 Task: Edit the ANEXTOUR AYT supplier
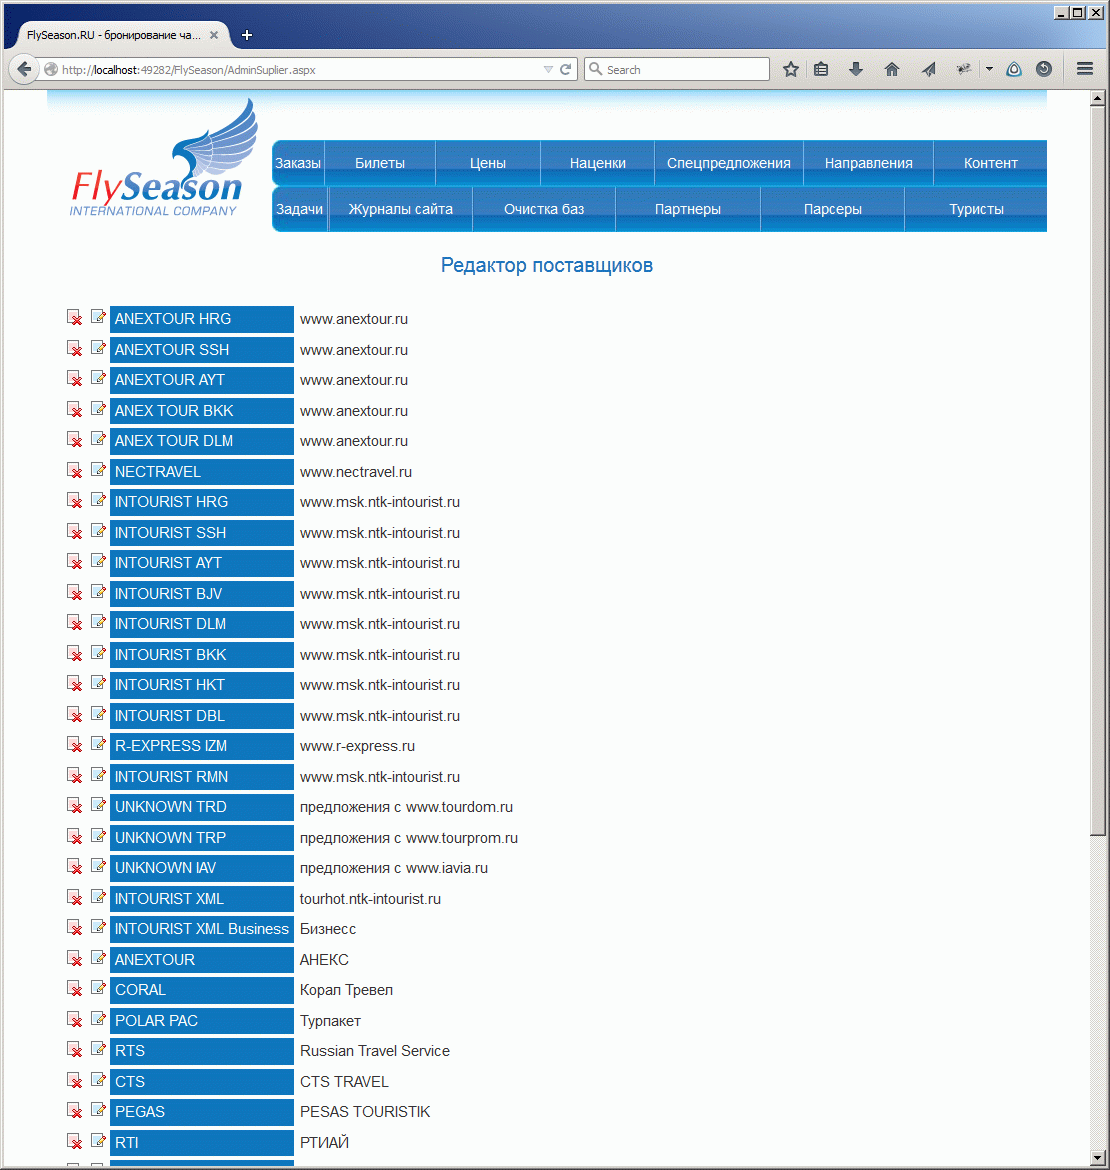point(98,378)
